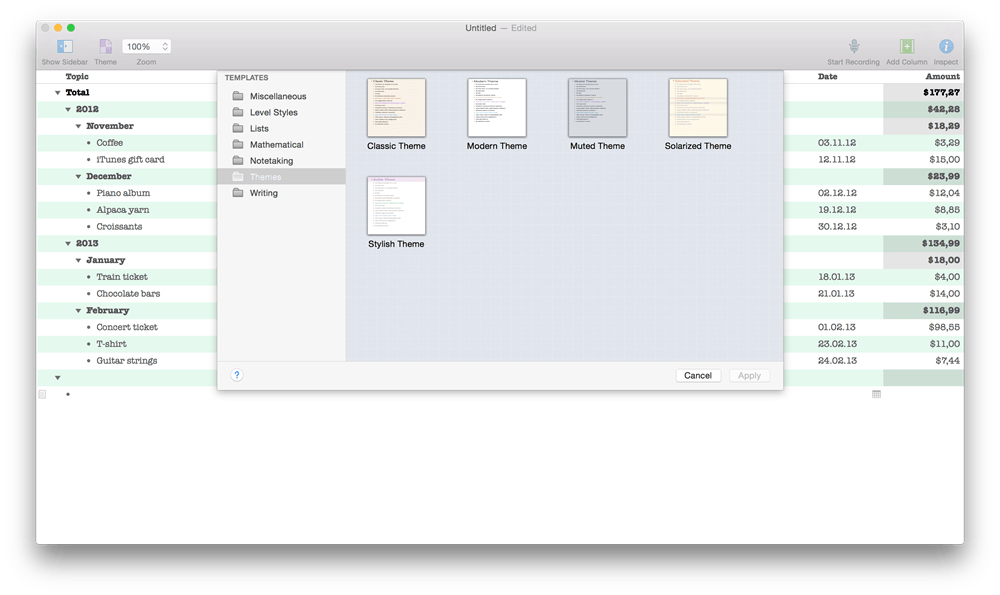1000x595 pixels.
Task: Click the Add Column icon
Action: (x=906, y=47)
